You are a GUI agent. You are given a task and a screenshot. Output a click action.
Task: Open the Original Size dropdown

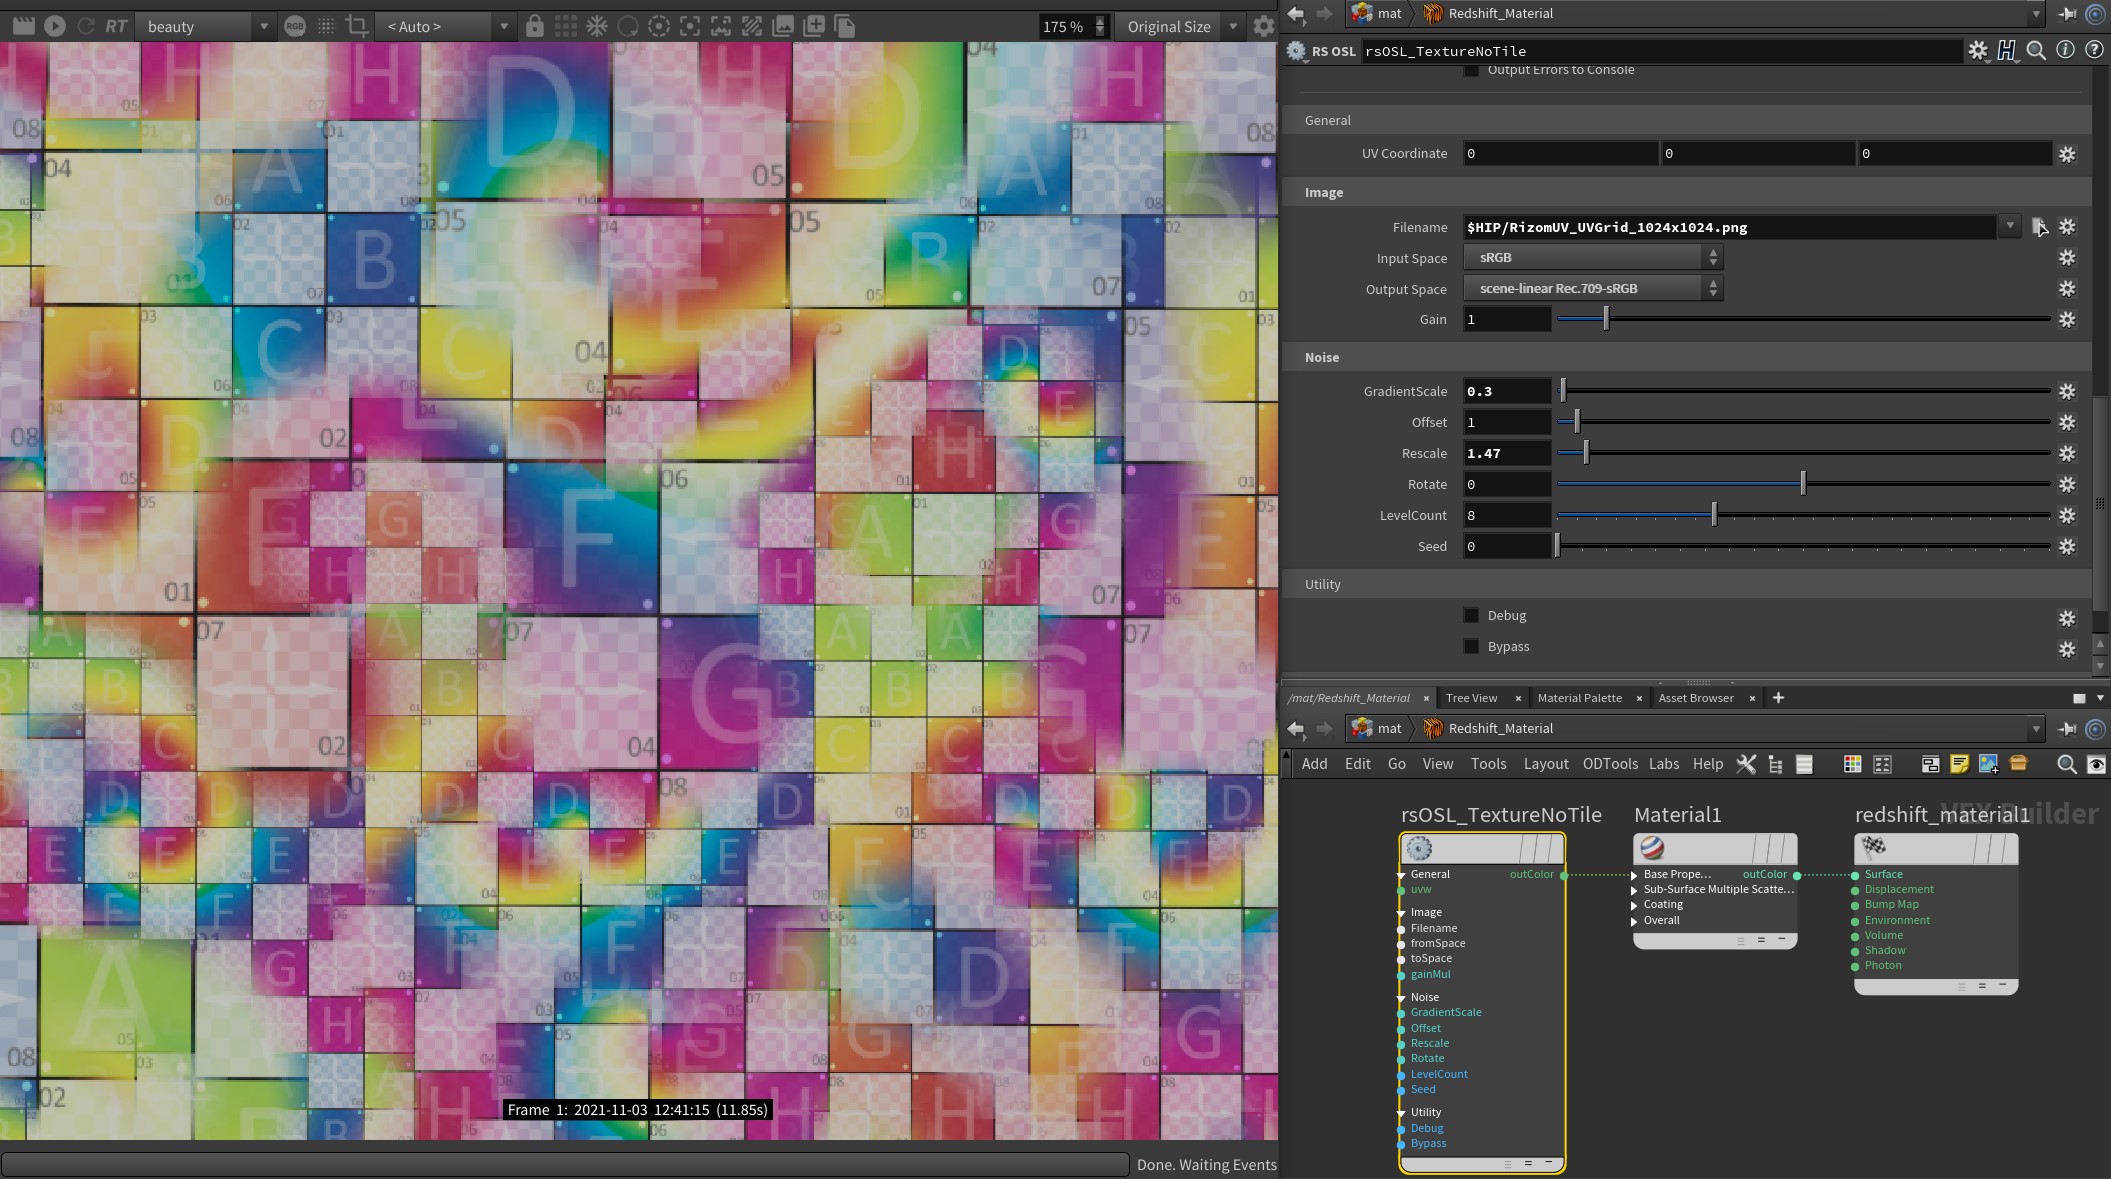1180,26
